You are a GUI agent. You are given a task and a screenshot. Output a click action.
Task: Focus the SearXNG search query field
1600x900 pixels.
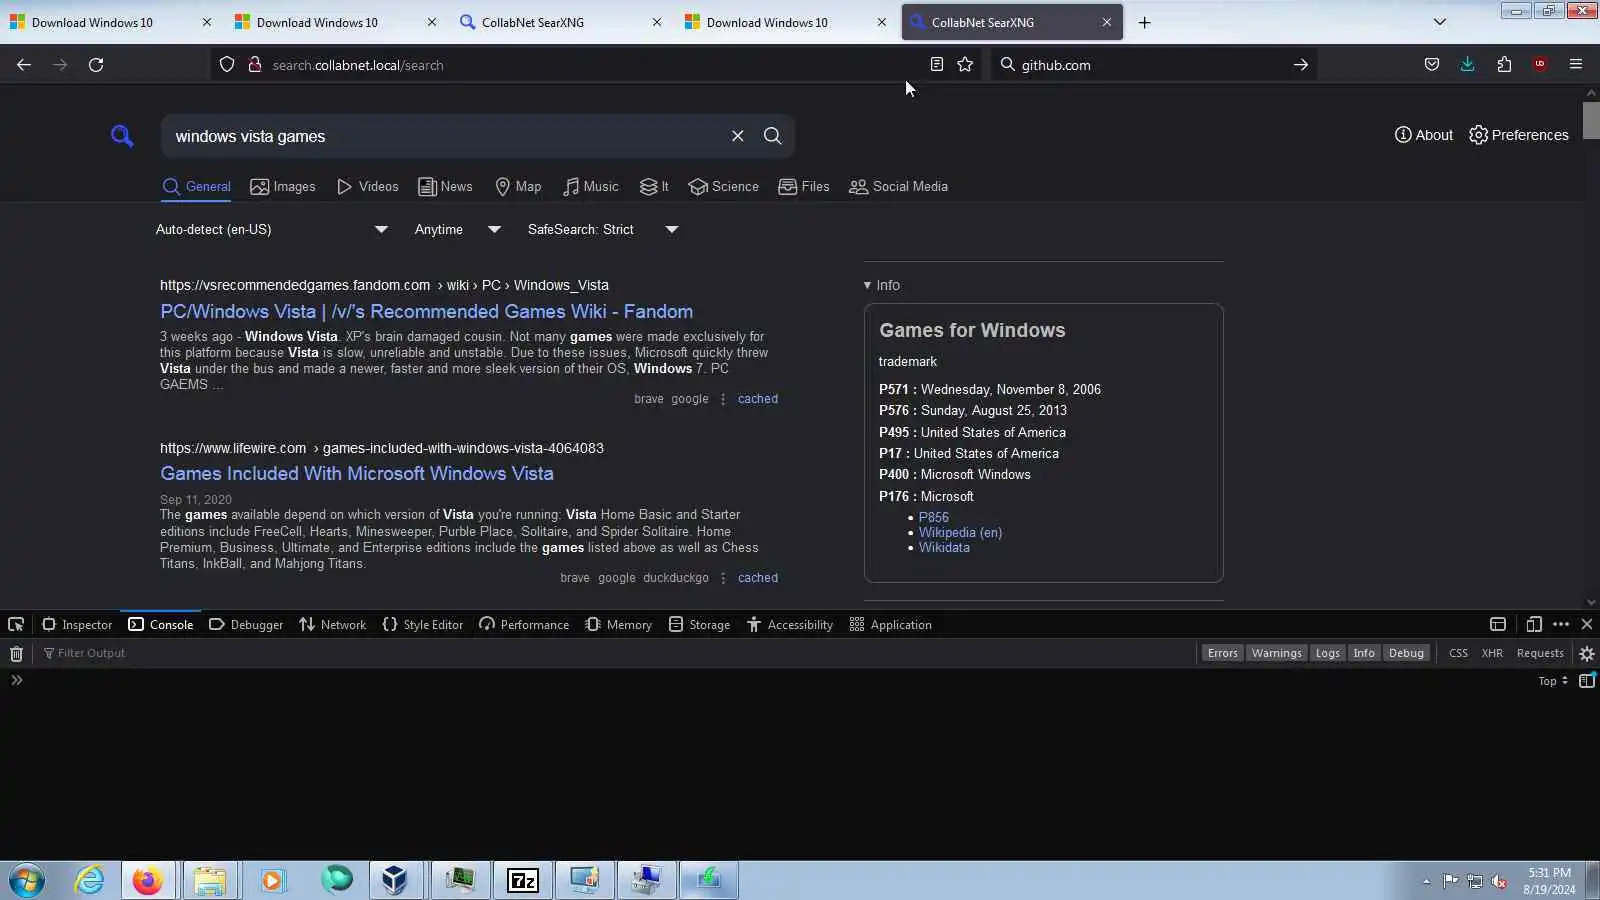pos(447,136)
